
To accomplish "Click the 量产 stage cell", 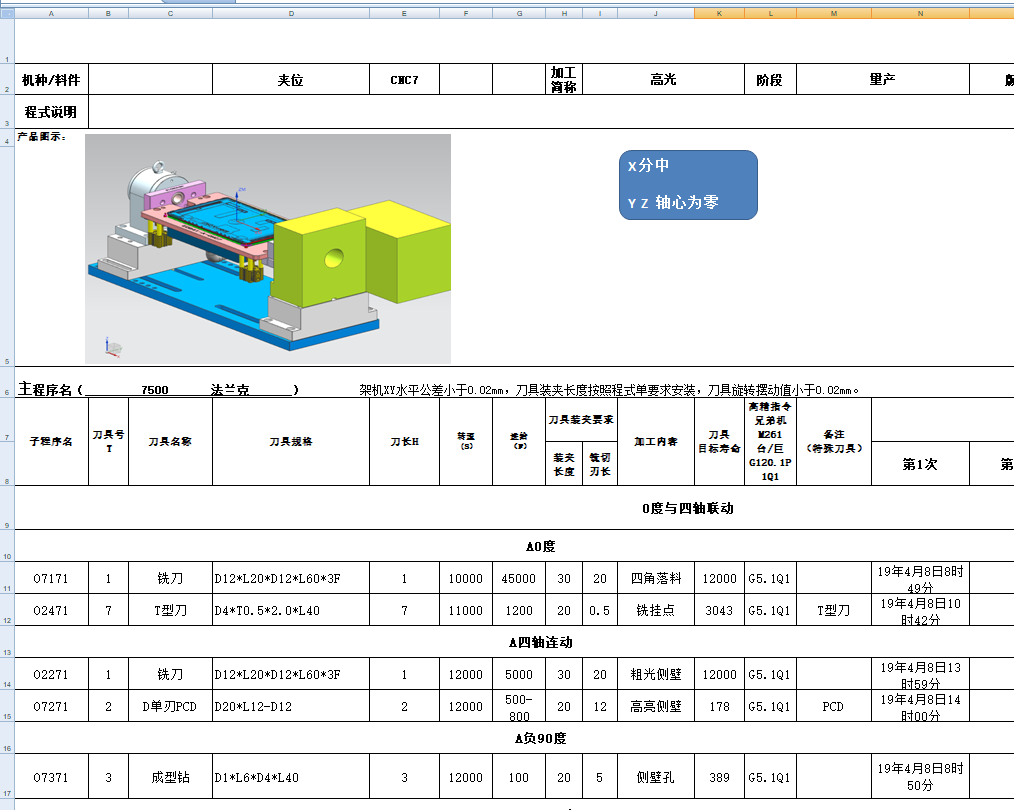I will [x=882, y=78].
